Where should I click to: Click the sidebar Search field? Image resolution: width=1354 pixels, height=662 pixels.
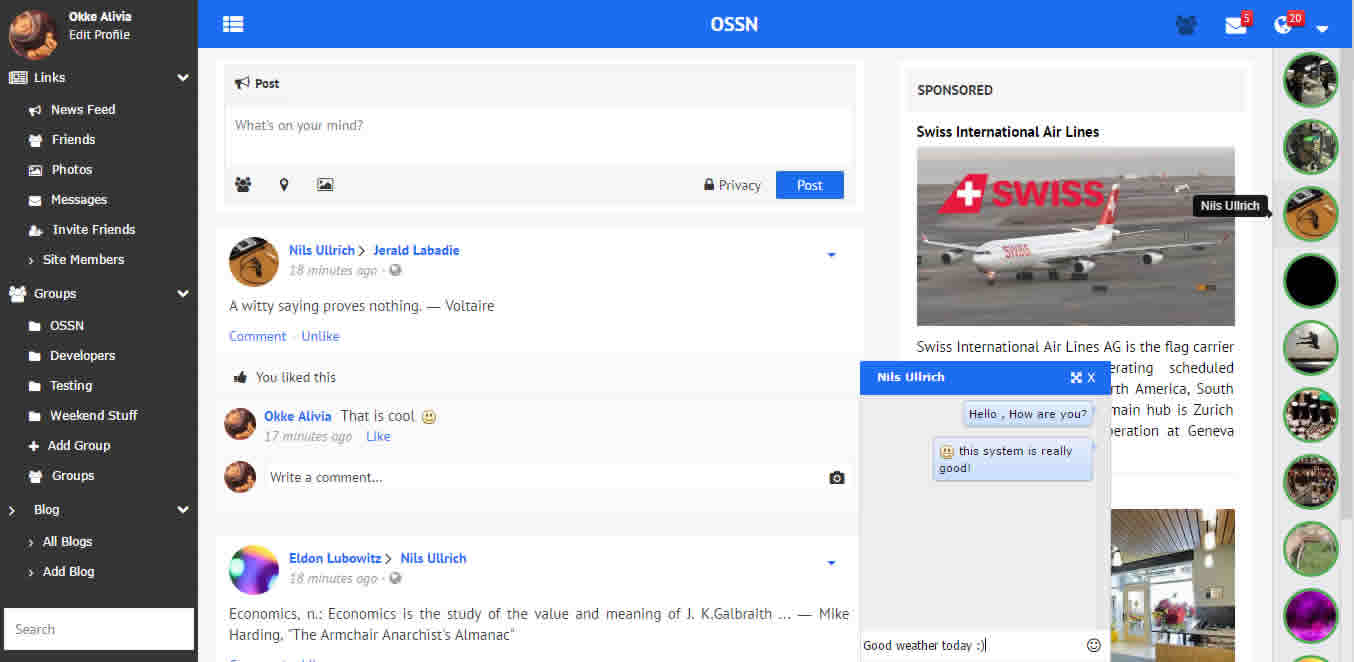[99, 630]
